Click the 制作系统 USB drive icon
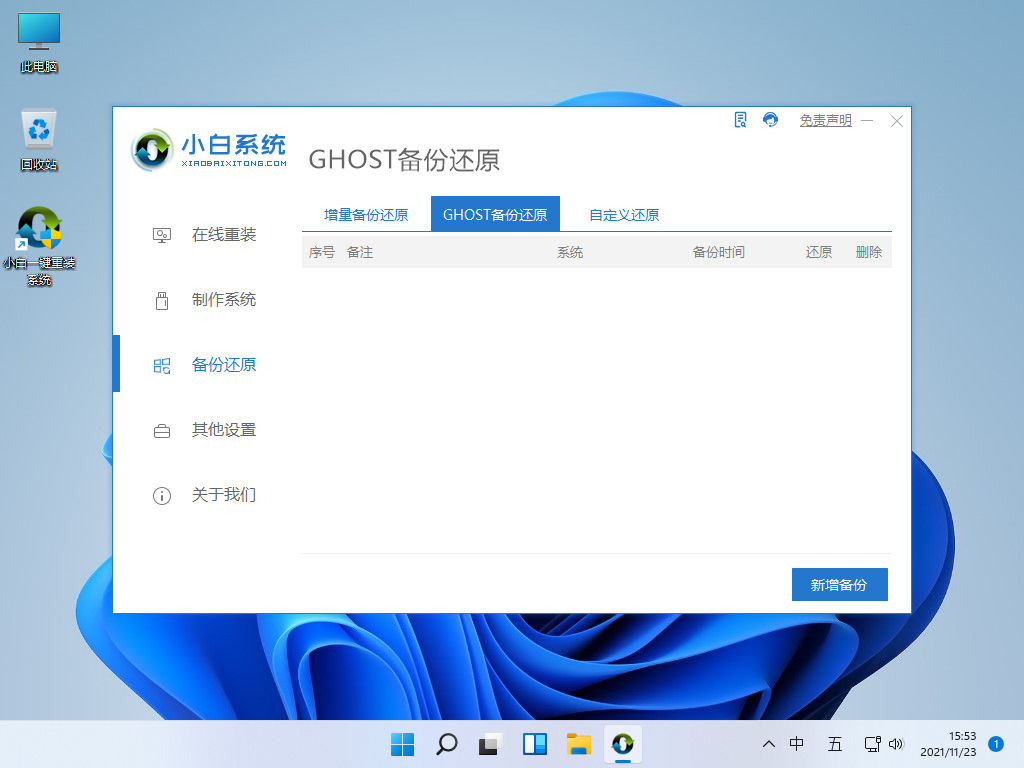Screen dimensions: 1024x768 (x=162, y=300)
